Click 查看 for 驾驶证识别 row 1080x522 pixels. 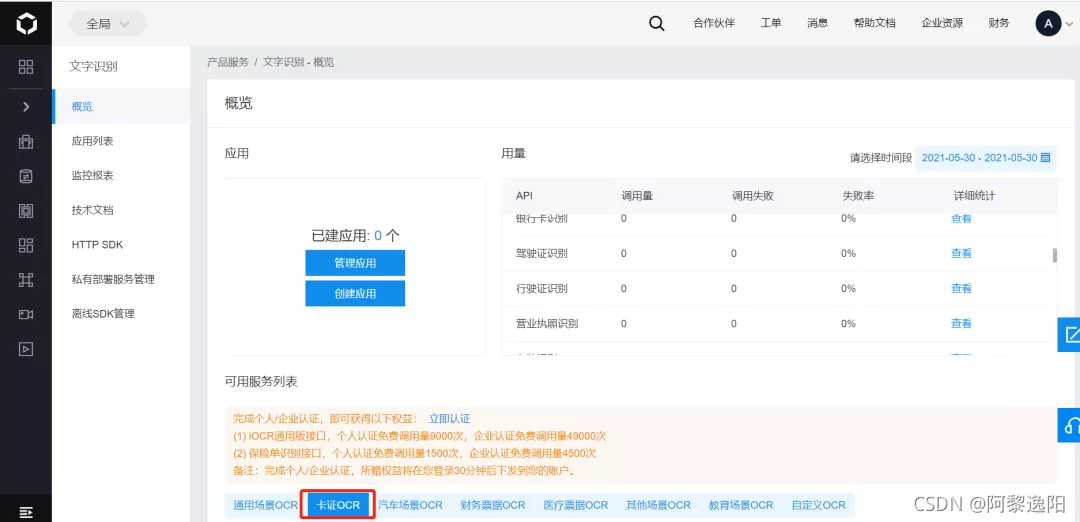961,253
